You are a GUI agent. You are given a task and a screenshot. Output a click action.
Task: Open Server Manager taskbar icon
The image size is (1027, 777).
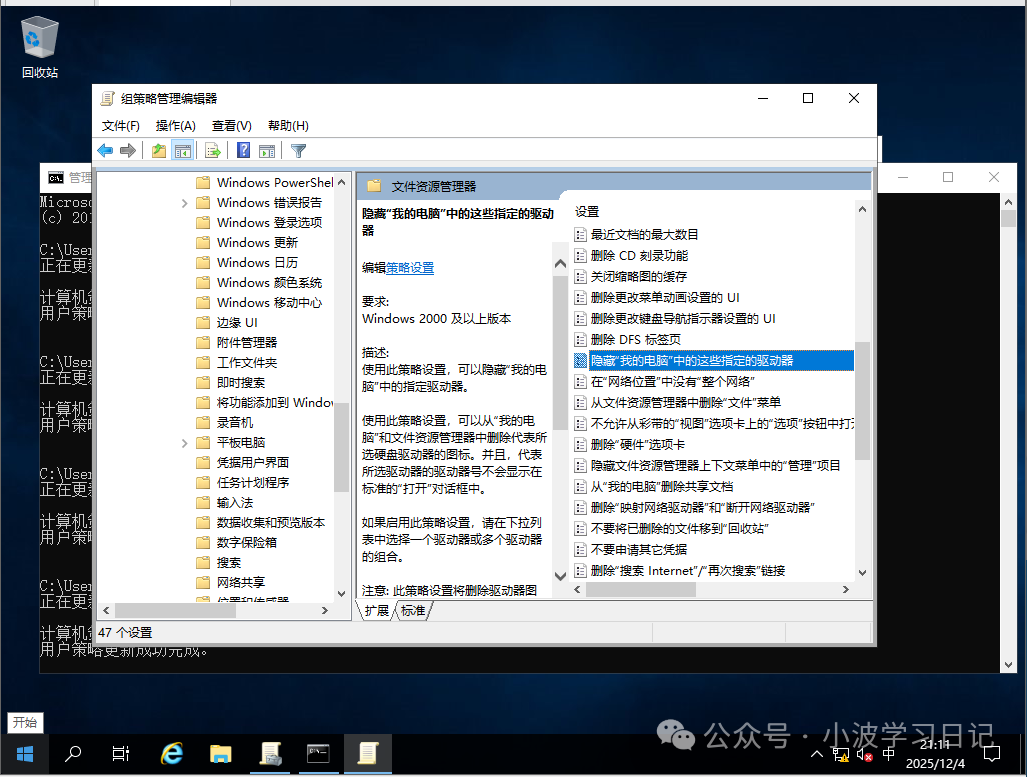tap(270, 754)
